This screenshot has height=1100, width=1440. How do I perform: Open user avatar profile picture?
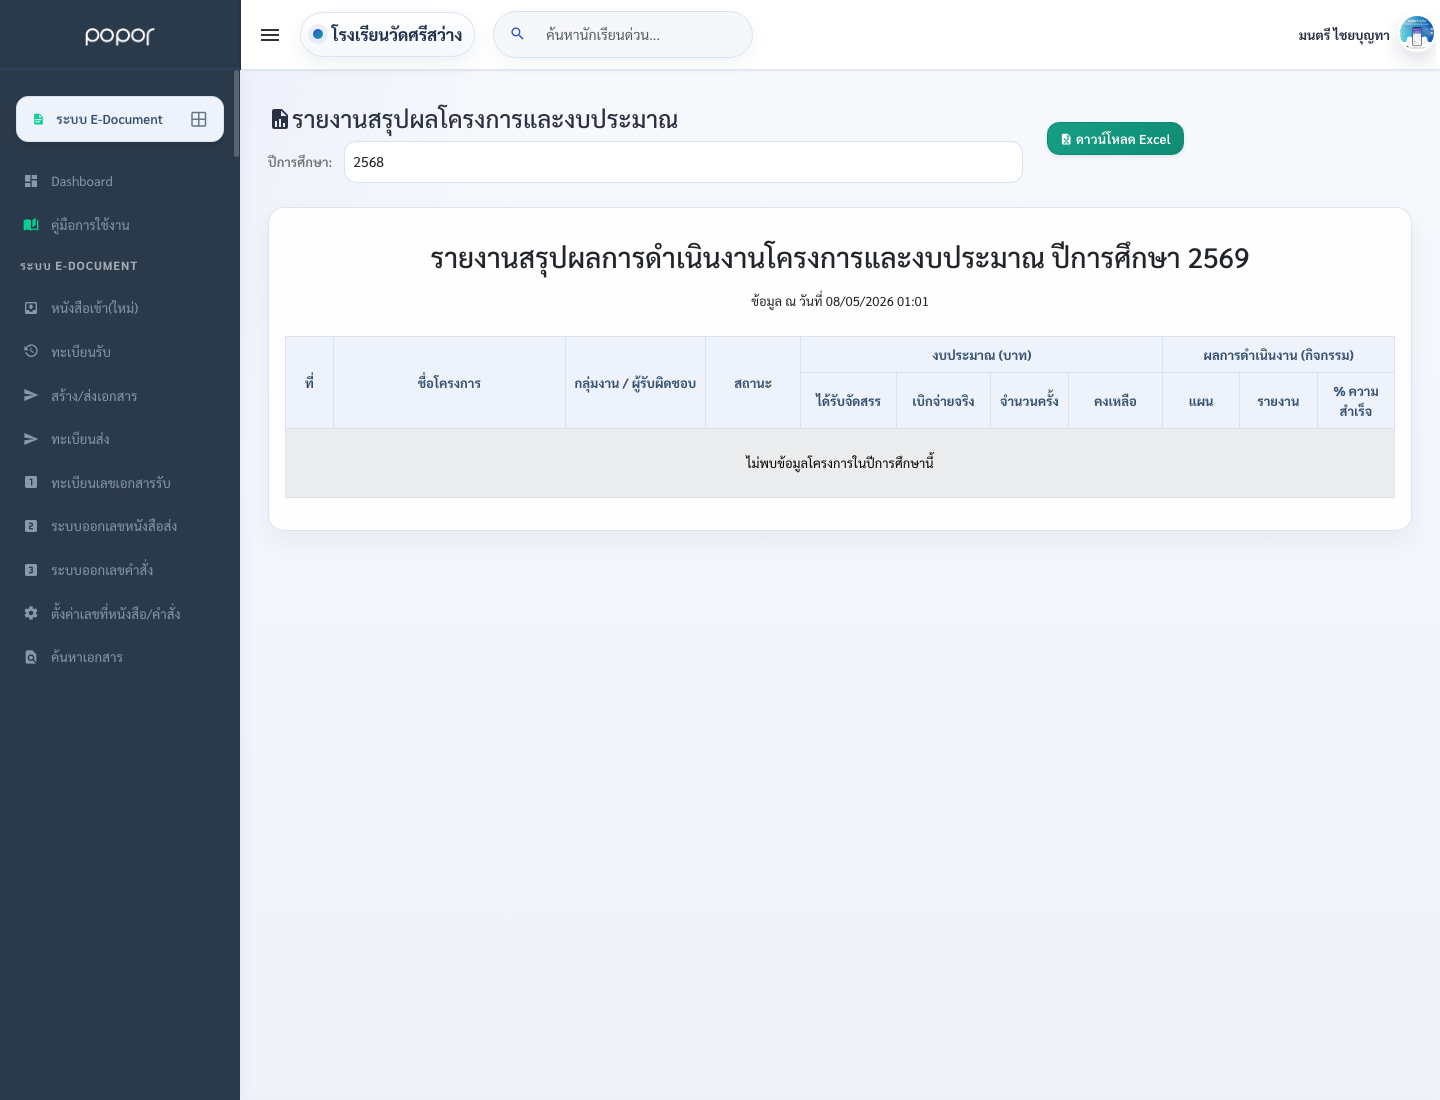coord(1416,34)
